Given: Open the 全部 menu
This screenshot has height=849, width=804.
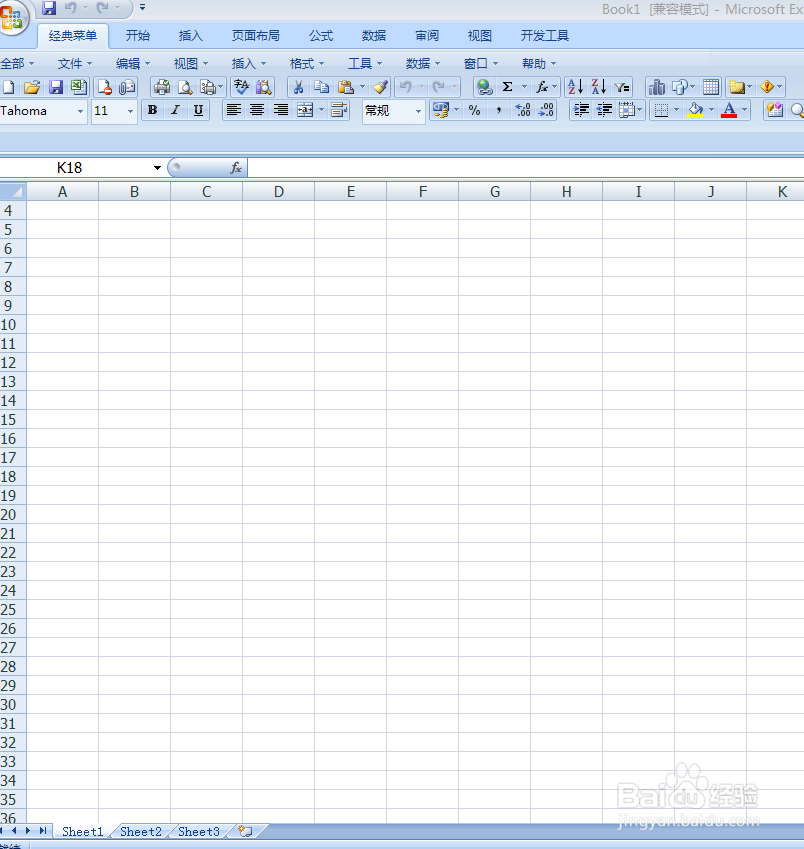Looking at the screenshot, I should pos(17,64).
